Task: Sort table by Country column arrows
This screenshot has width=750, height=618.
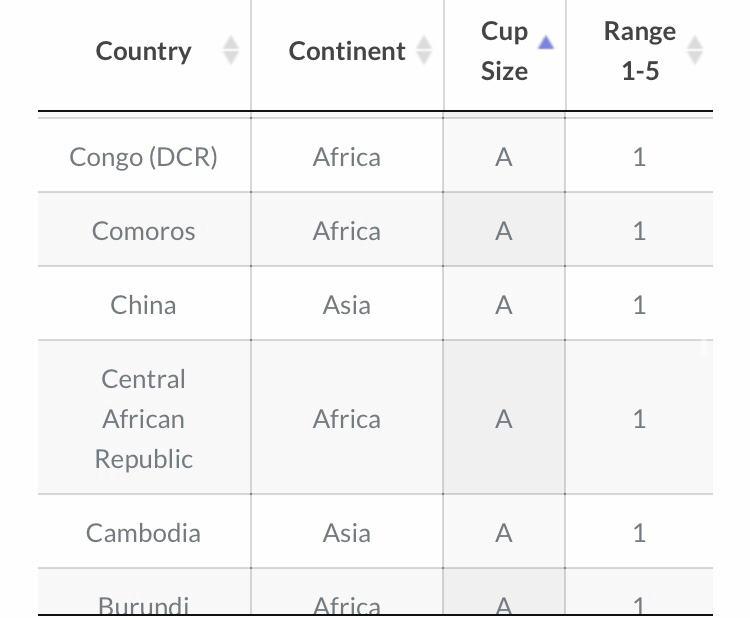Action: (x=231, y=50)
